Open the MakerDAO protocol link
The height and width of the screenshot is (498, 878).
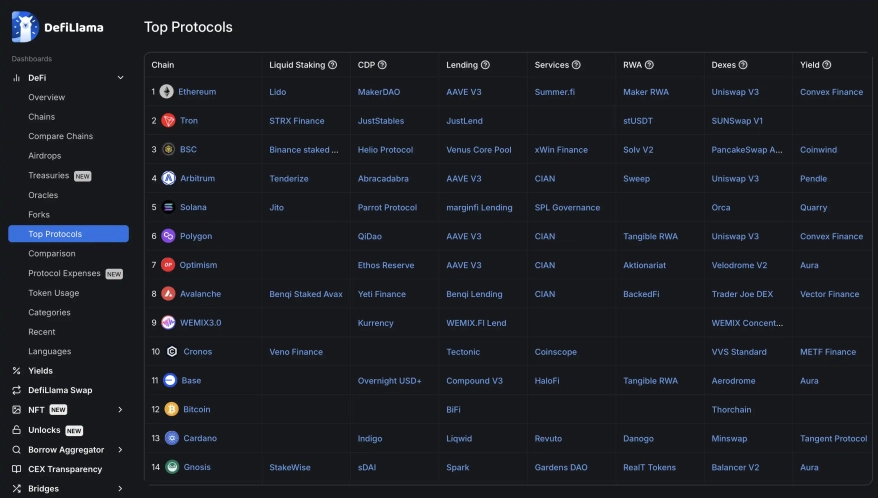coord(378,92)
